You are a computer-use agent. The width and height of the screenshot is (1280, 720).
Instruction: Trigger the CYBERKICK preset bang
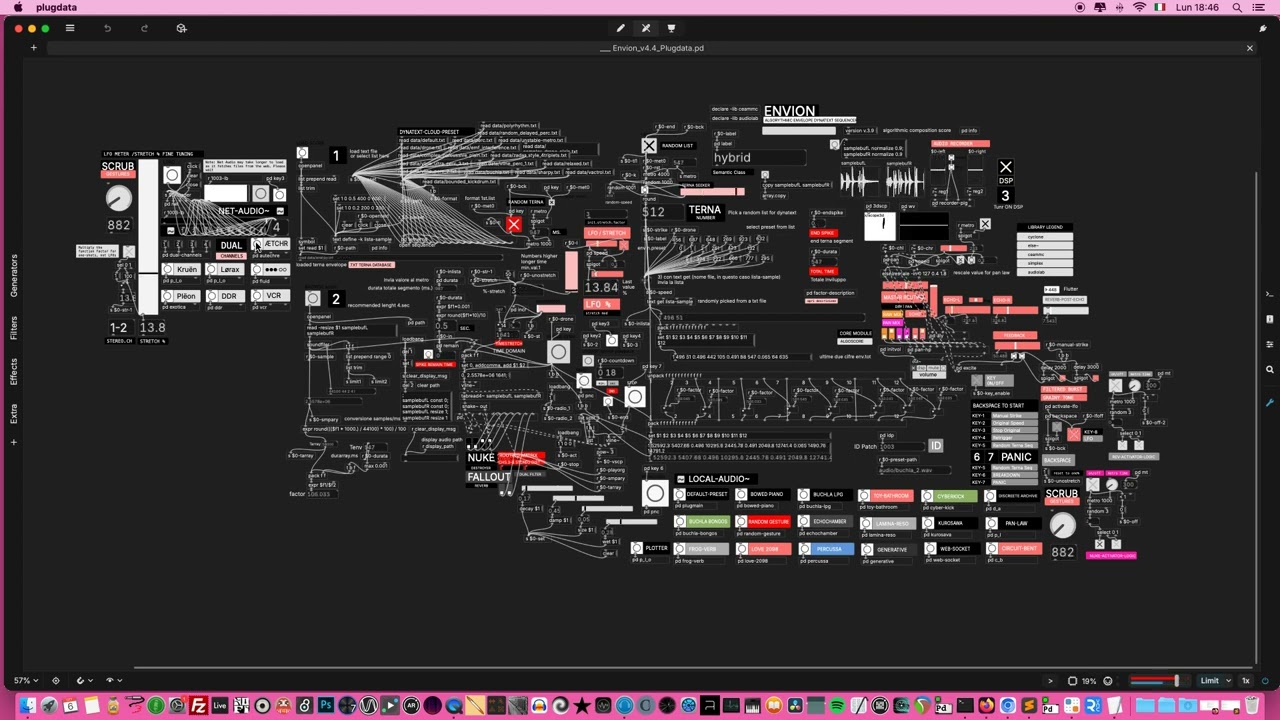[x=927, y=496]
